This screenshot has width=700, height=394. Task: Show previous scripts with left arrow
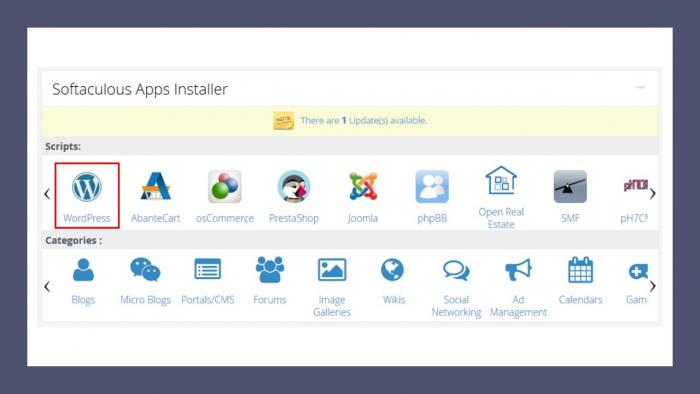pyautogui.click(x=47, y=194)
